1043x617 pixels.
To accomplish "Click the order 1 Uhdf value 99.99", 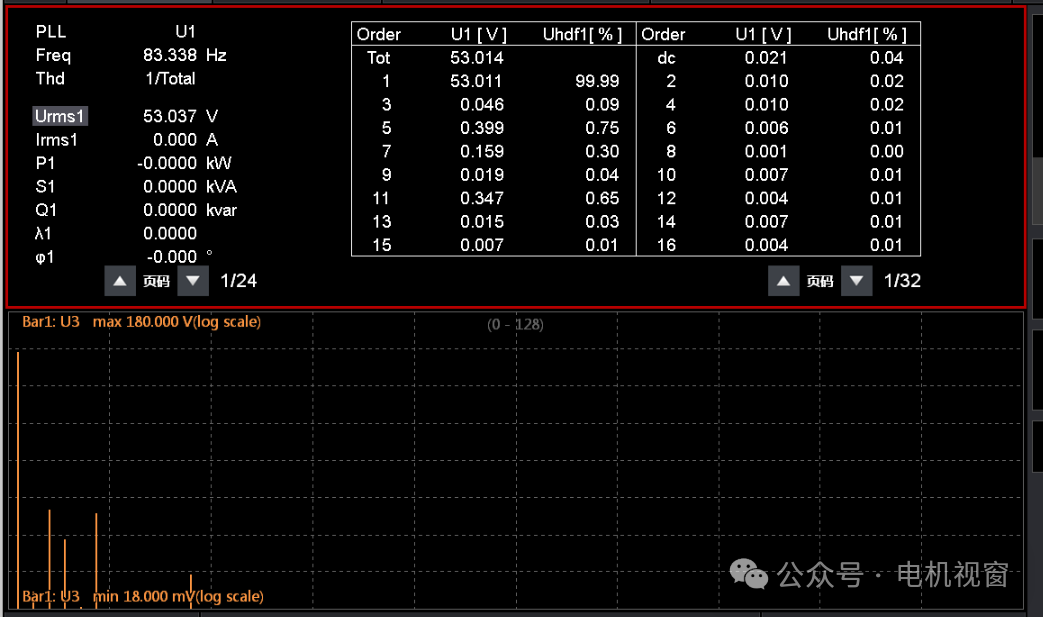I will tap(597, 81).
